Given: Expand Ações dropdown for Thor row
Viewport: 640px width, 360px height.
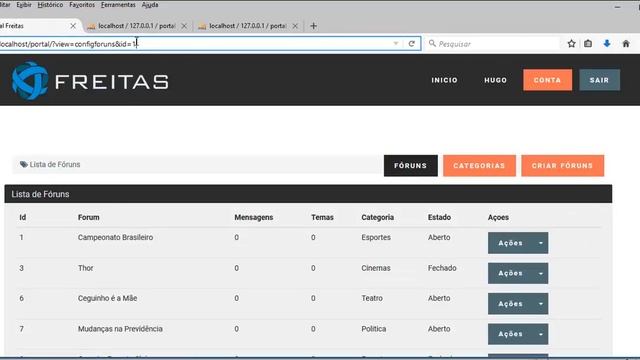Looking at the screenshot, I should tap(541, 273).
